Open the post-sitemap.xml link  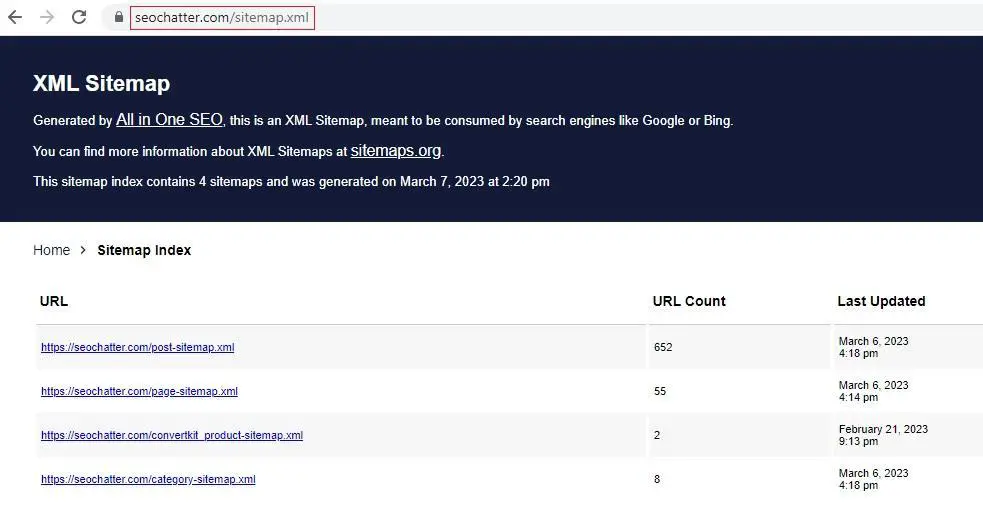[137, 347]
